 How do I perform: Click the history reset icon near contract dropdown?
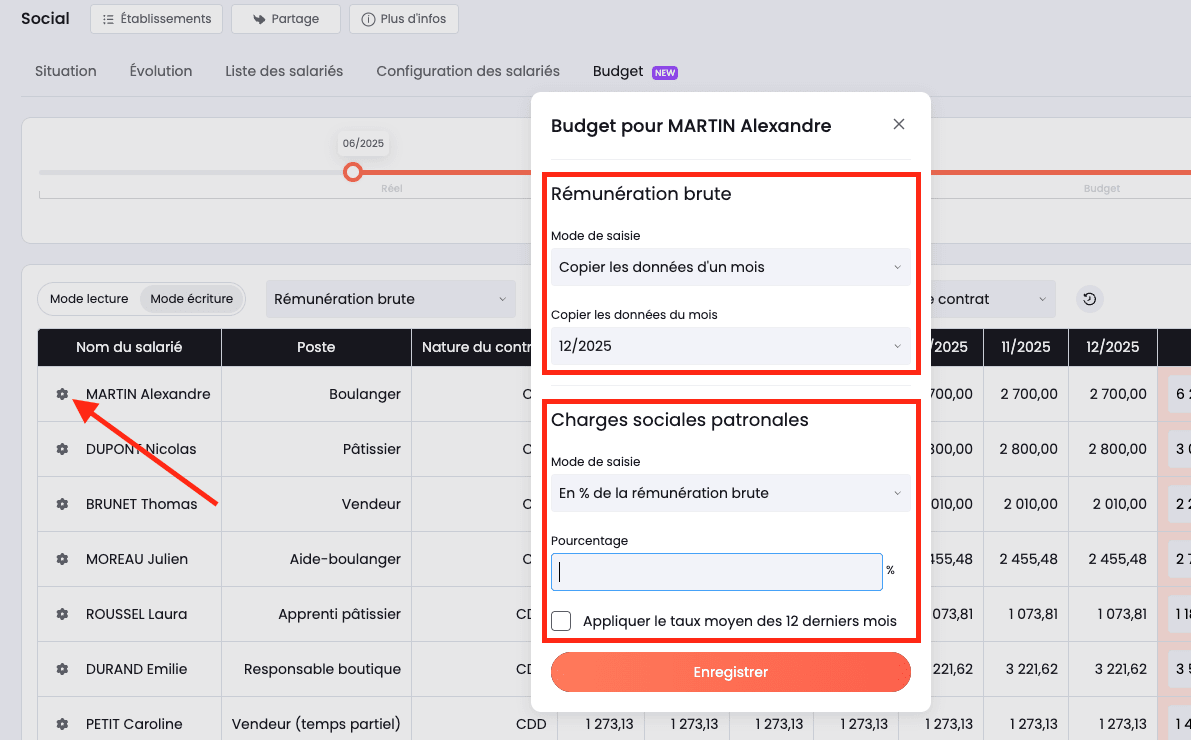tap(1089, 298)
